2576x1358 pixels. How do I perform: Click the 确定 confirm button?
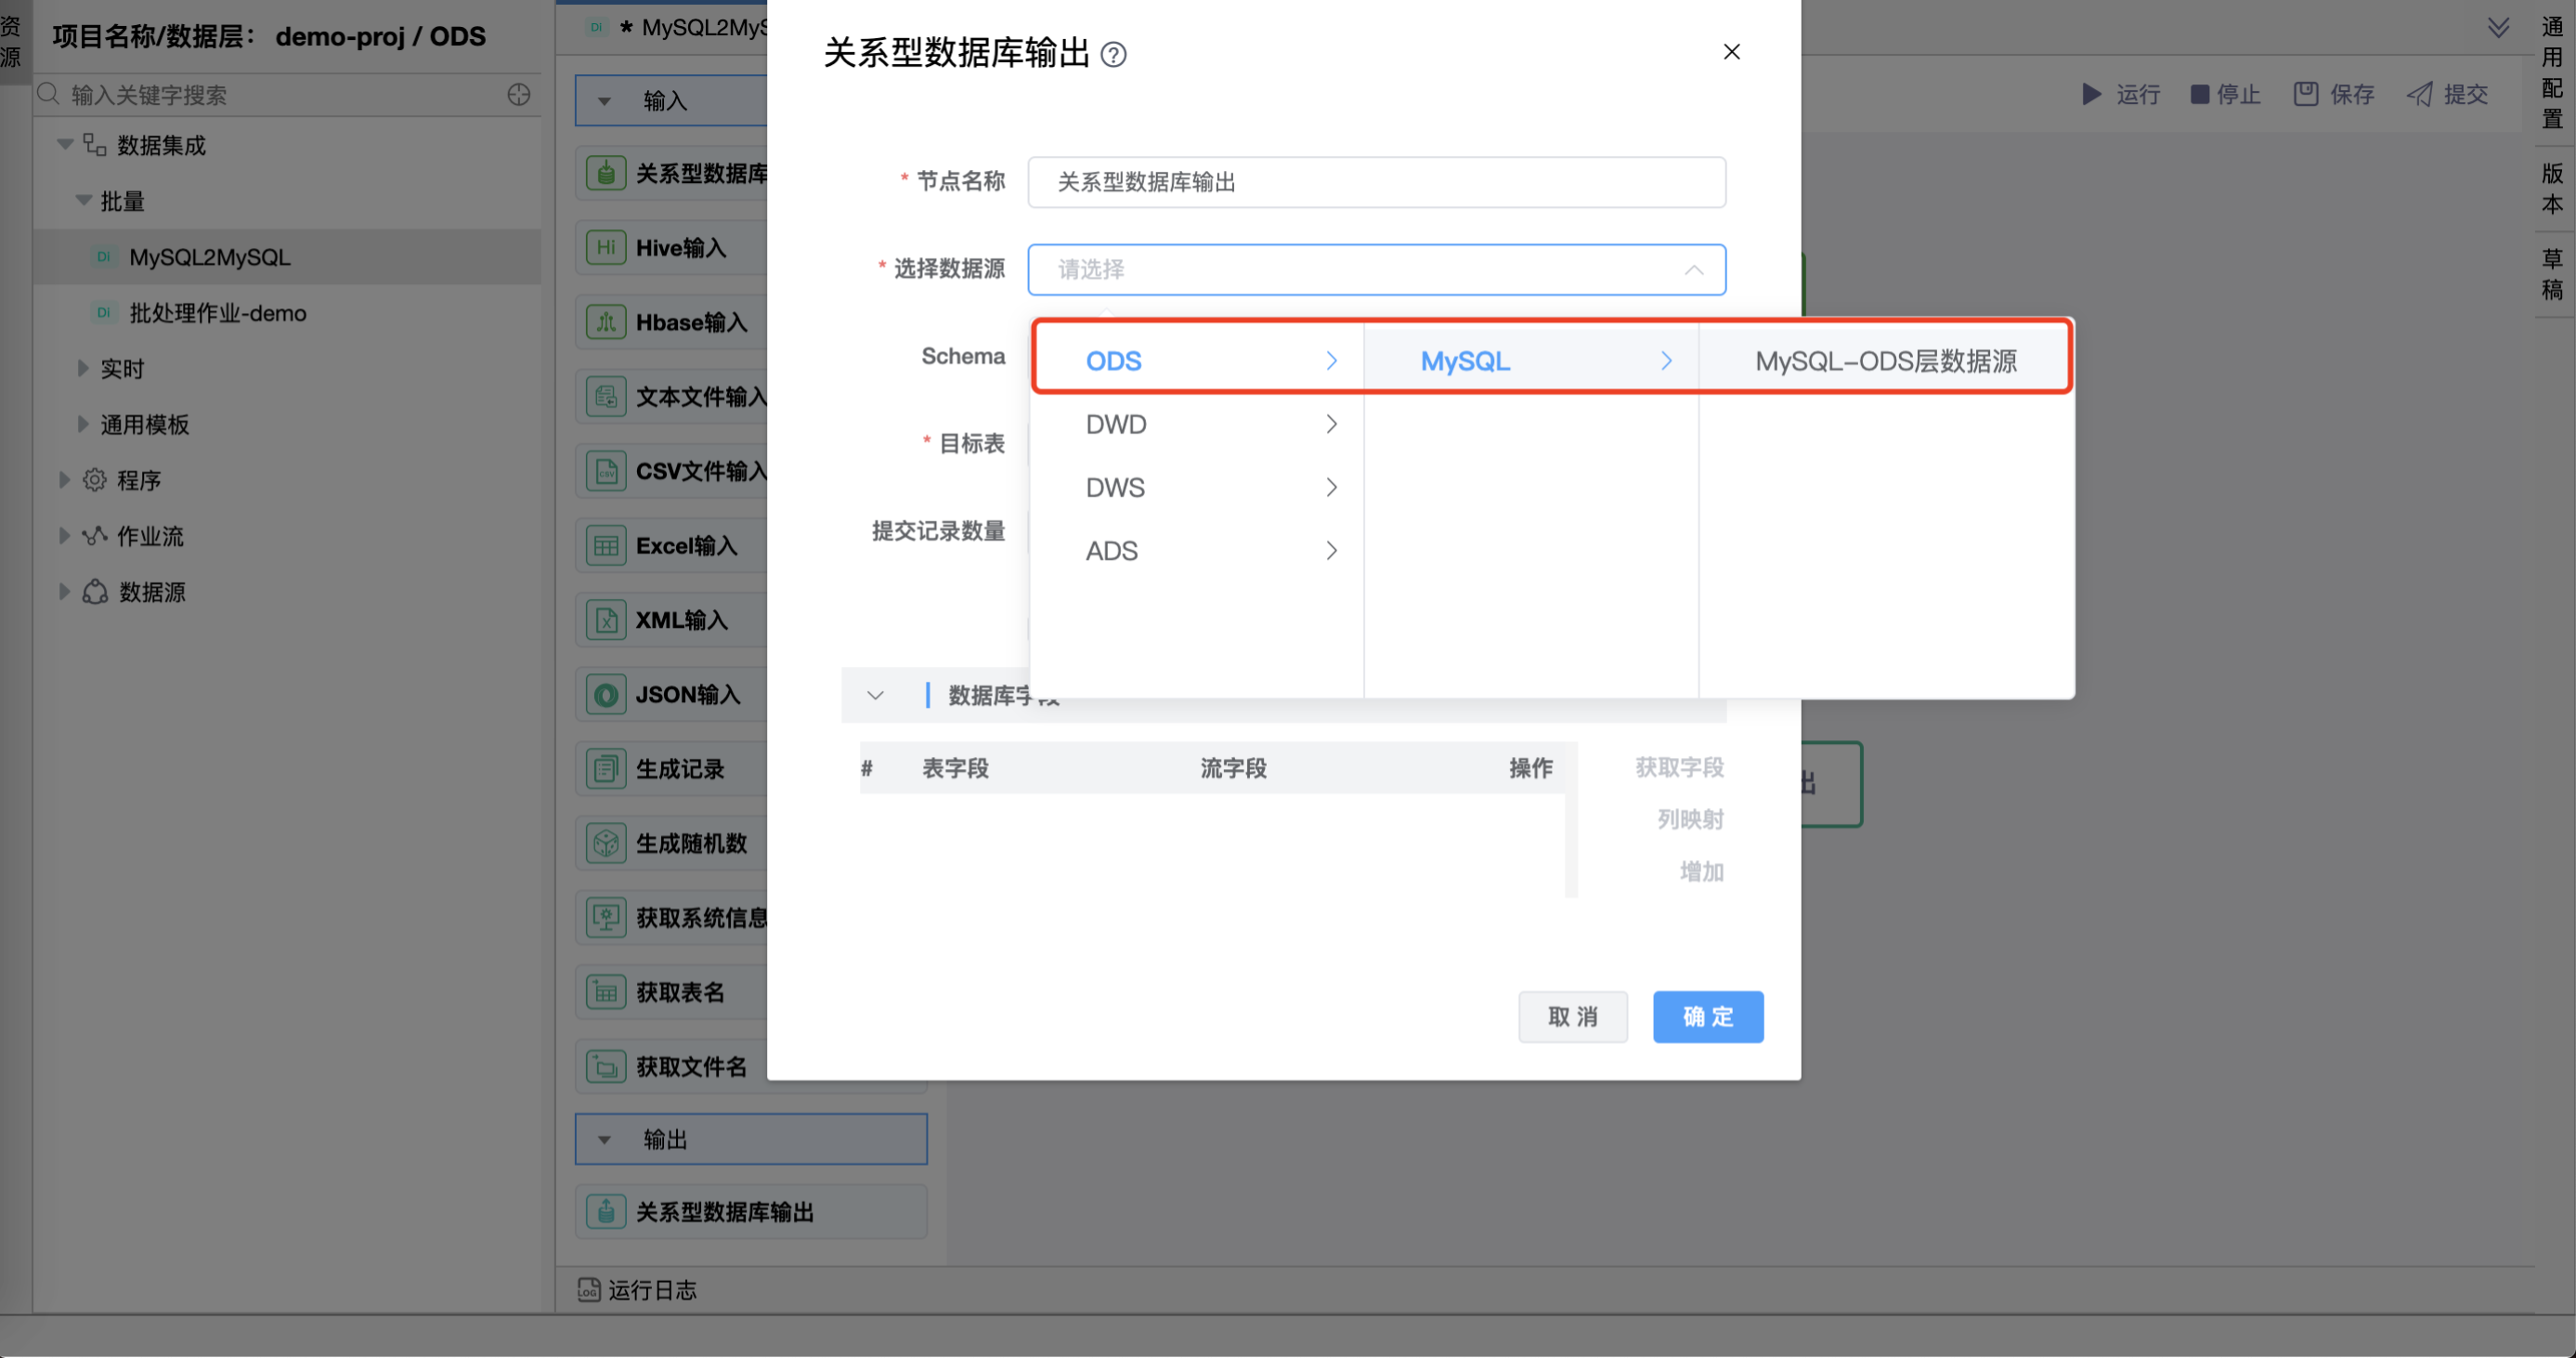(x=1707, y=1015)
